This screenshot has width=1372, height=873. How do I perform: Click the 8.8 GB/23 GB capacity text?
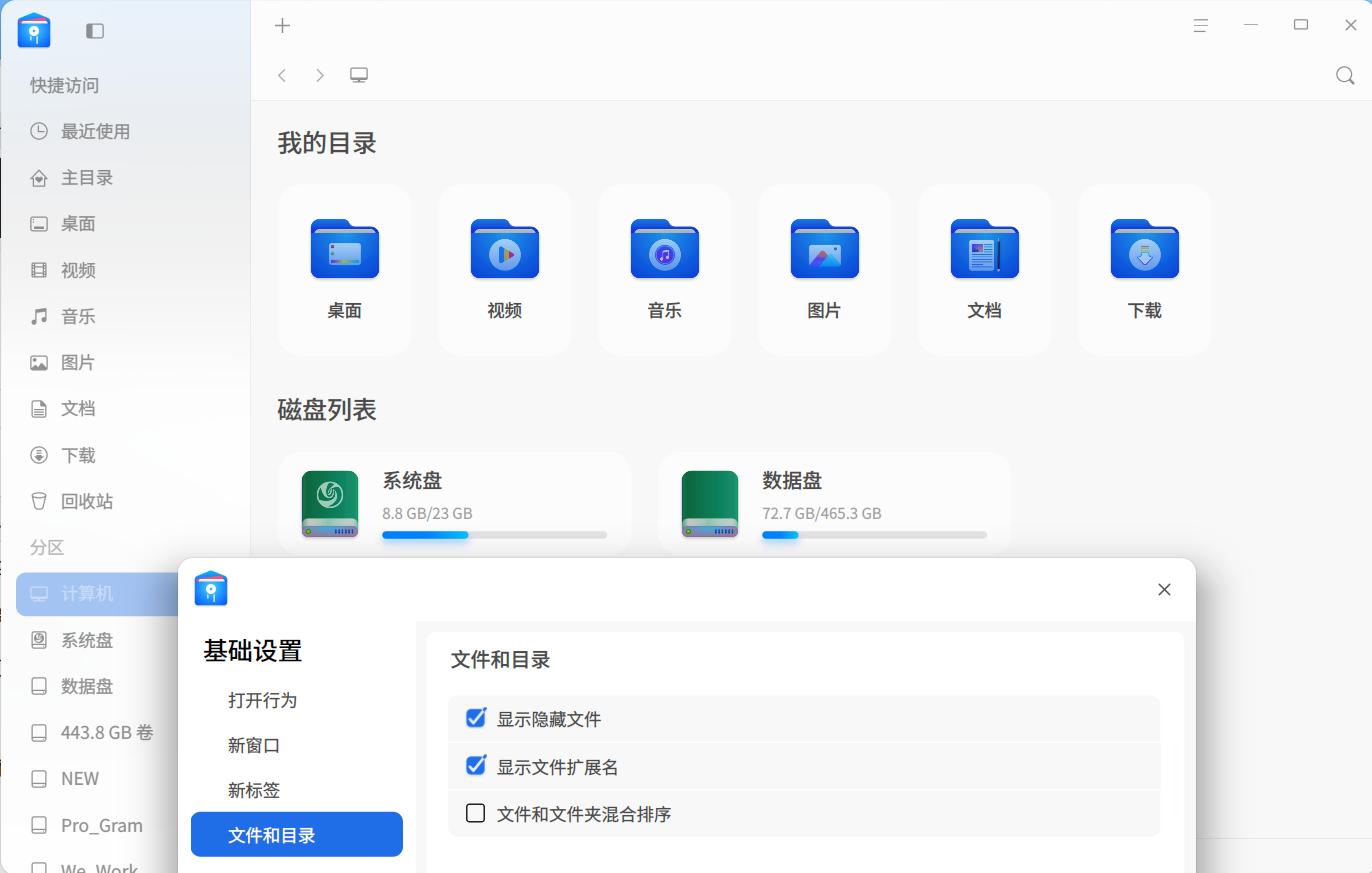pyautogui.click(x=427, y=513)
